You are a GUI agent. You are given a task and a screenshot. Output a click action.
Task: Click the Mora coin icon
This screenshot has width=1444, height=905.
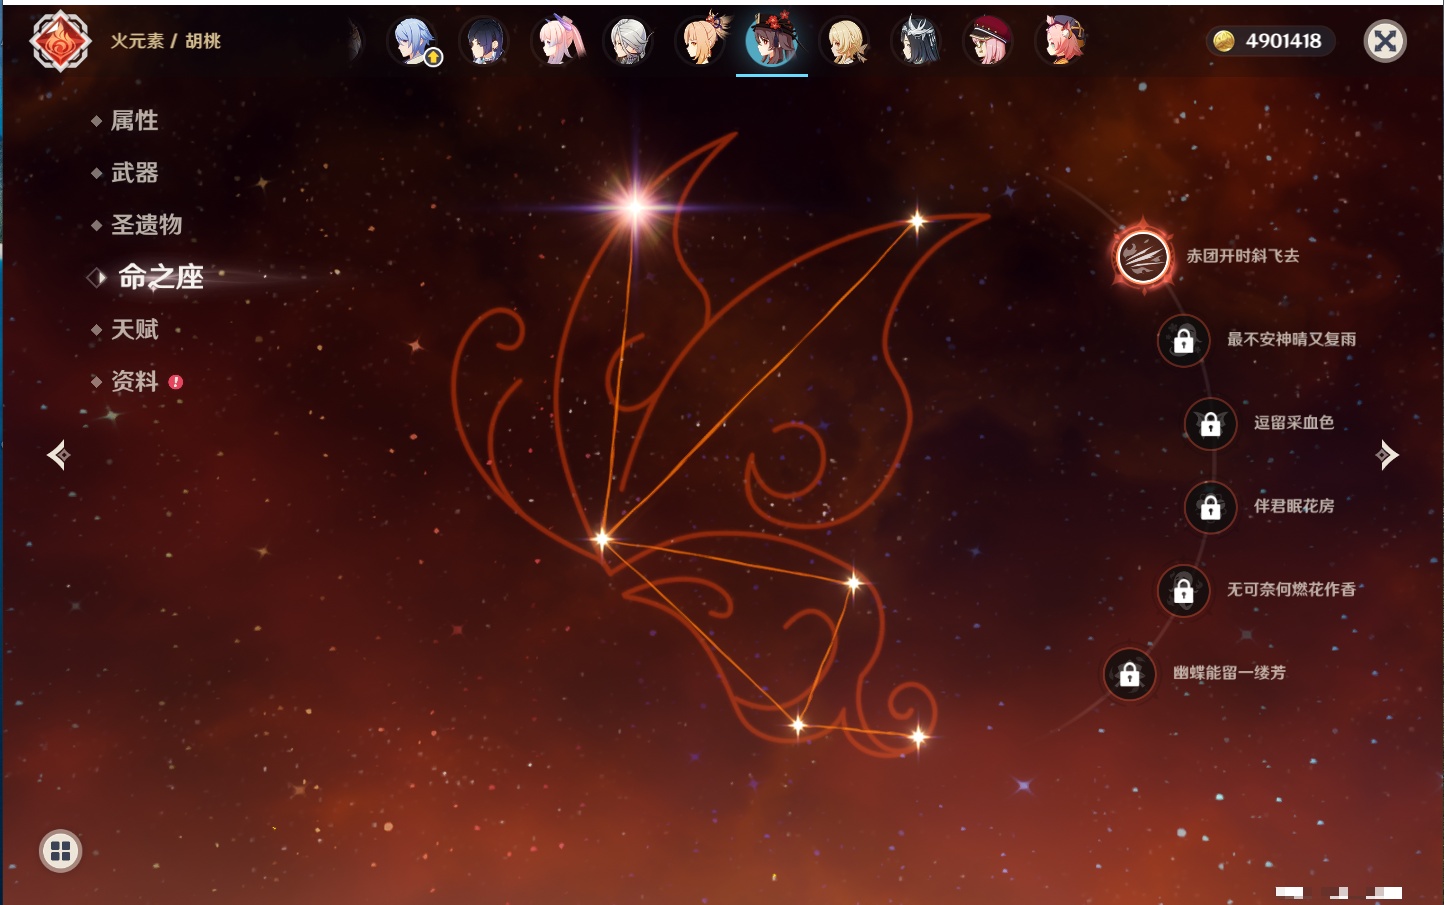coord(1223,41)
